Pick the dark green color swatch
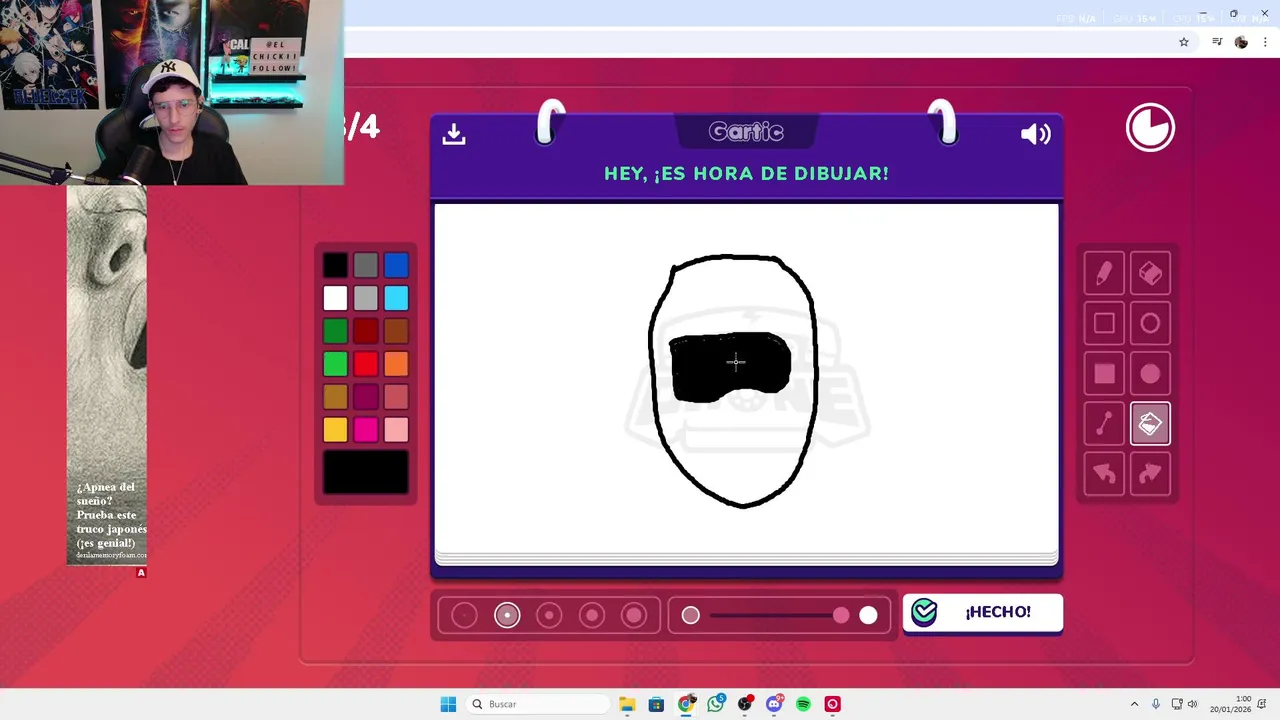1280x720 pixels. [335, 331]
